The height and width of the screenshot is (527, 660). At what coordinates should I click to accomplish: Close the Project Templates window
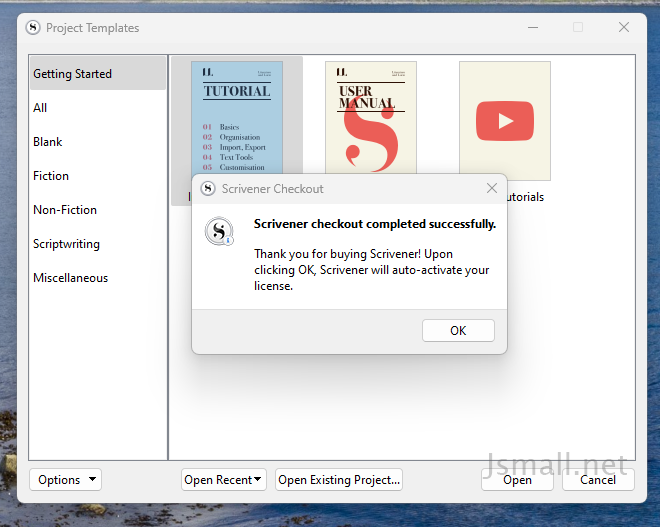coord(624,27)
